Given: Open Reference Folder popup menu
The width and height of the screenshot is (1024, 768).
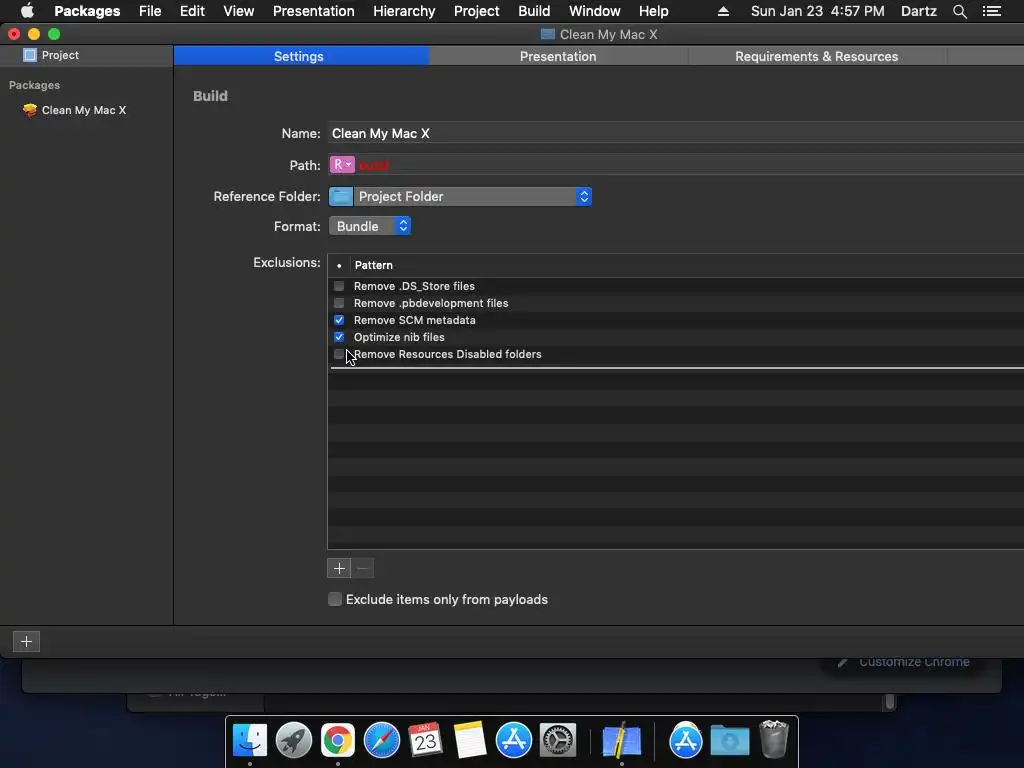Looking at the screenshot, I should (x=460, y=197).
